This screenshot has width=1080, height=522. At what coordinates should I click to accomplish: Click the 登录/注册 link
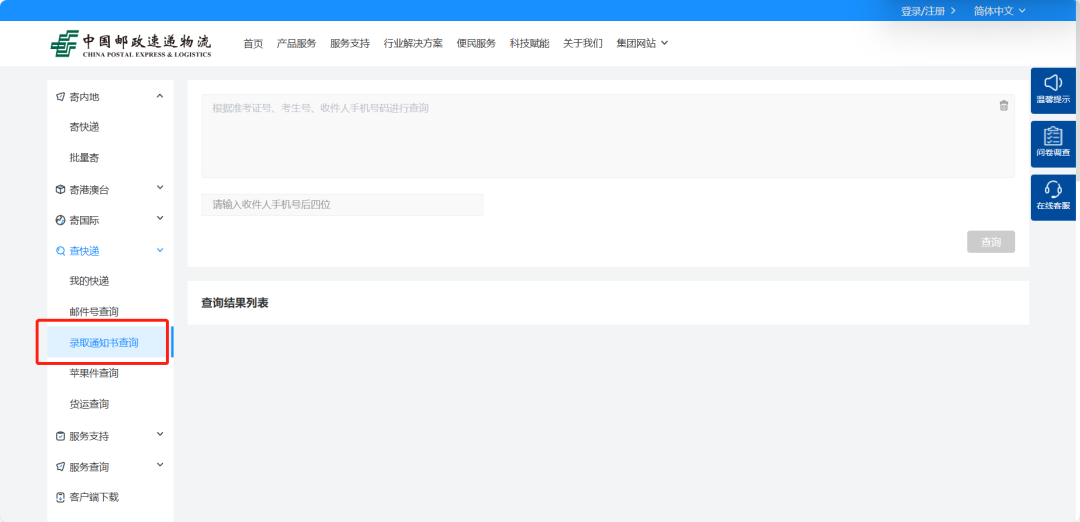tap(928, 11)
